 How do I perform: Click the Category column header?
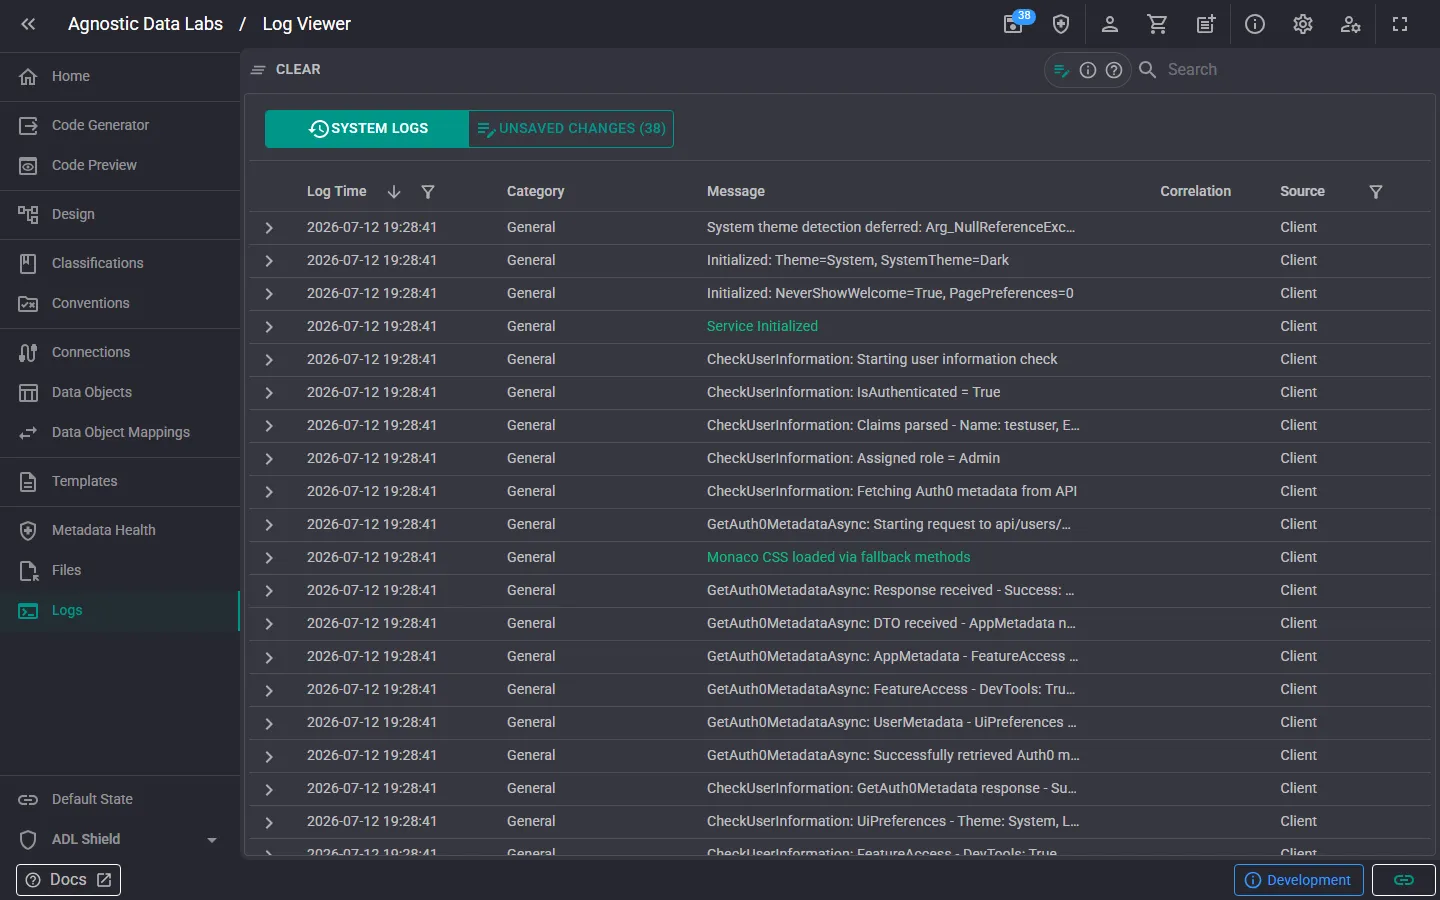[535, 191]
